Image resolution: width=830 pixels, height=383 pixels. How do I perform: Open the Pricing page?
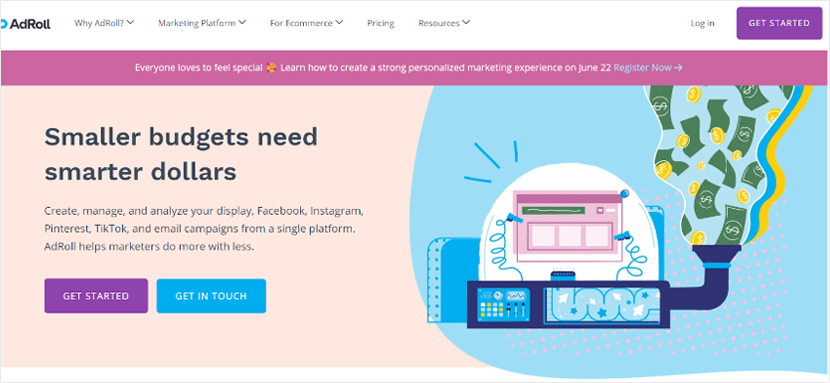(x=381, y=23)
